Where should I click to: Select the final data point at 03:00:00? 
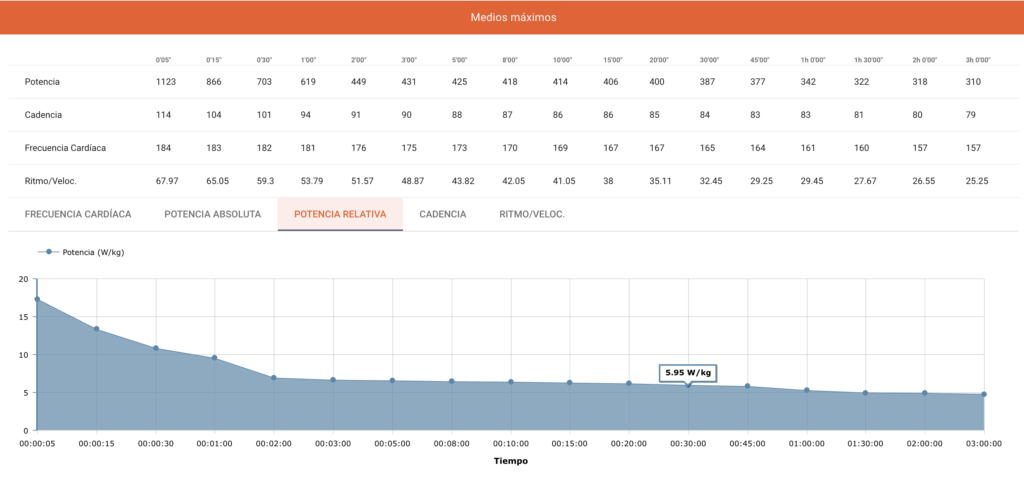[984, 394]
